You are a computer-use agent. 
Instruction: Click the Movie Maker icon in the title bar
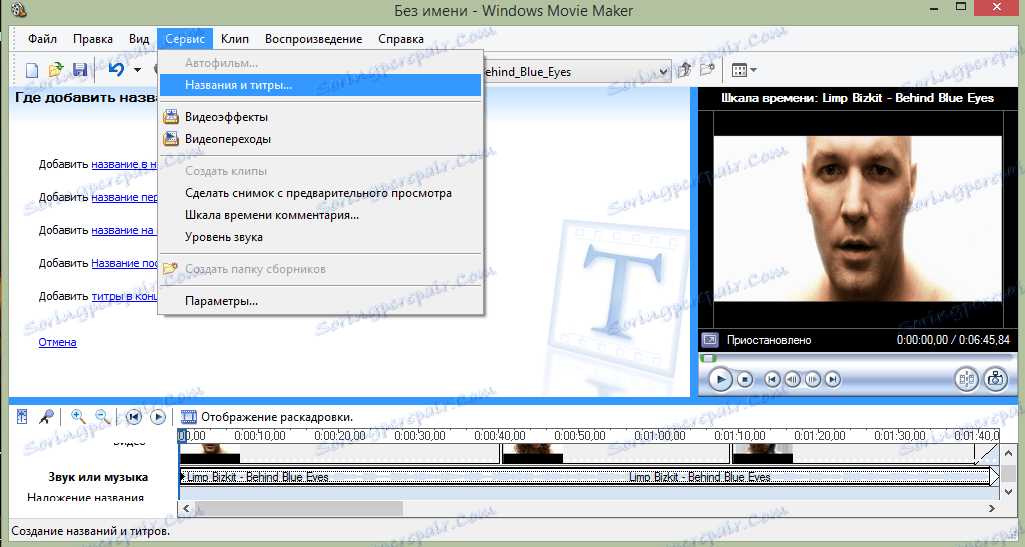coord(19,10)
